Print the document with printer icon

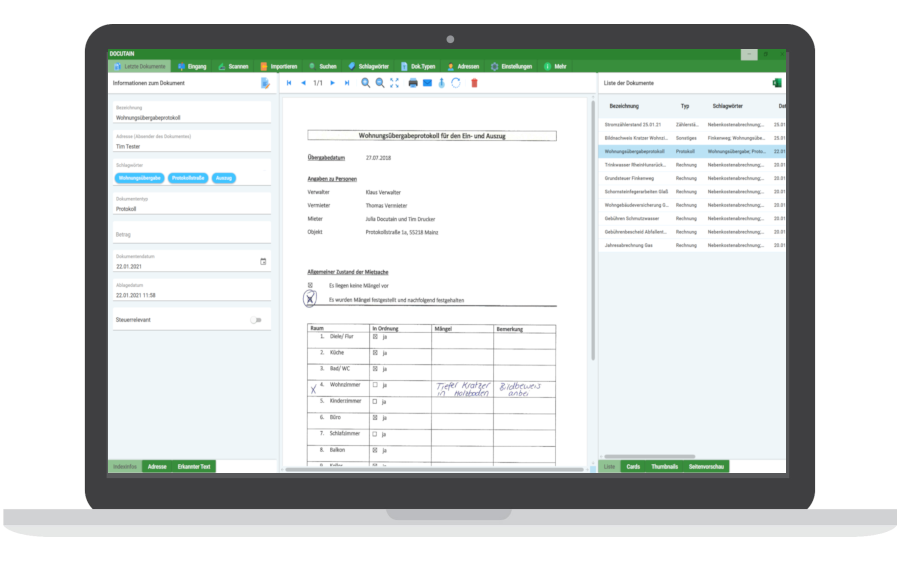(413, 83)
